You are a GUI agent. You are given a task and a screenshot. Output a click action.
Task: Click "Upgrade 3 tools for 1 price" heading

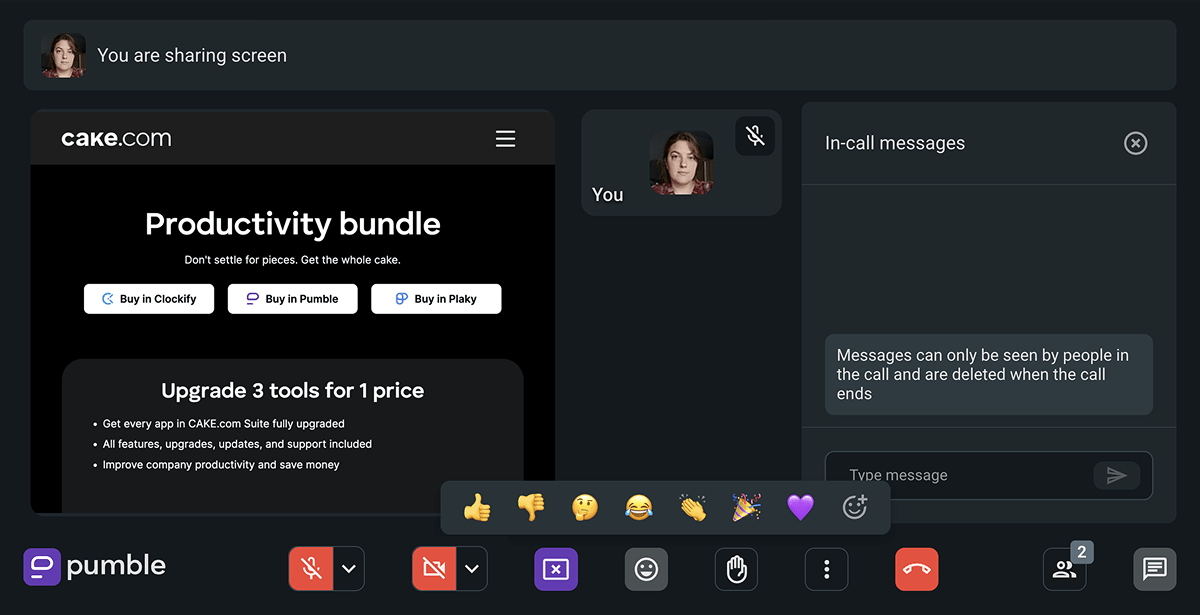(x=293, y=391)
